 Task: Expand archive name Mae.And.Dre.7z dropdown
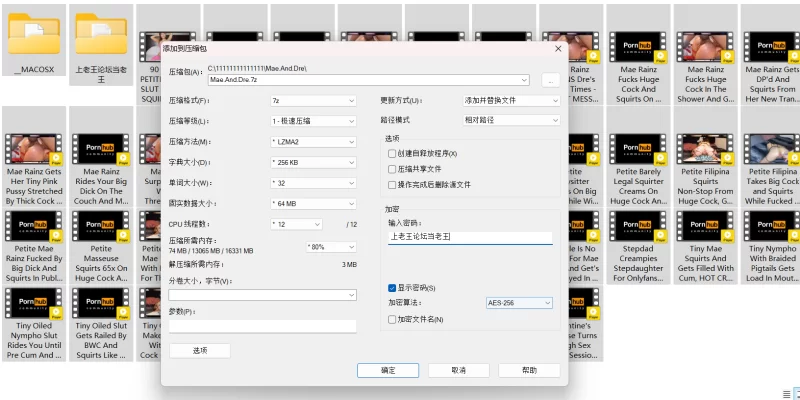pos(524,80)
